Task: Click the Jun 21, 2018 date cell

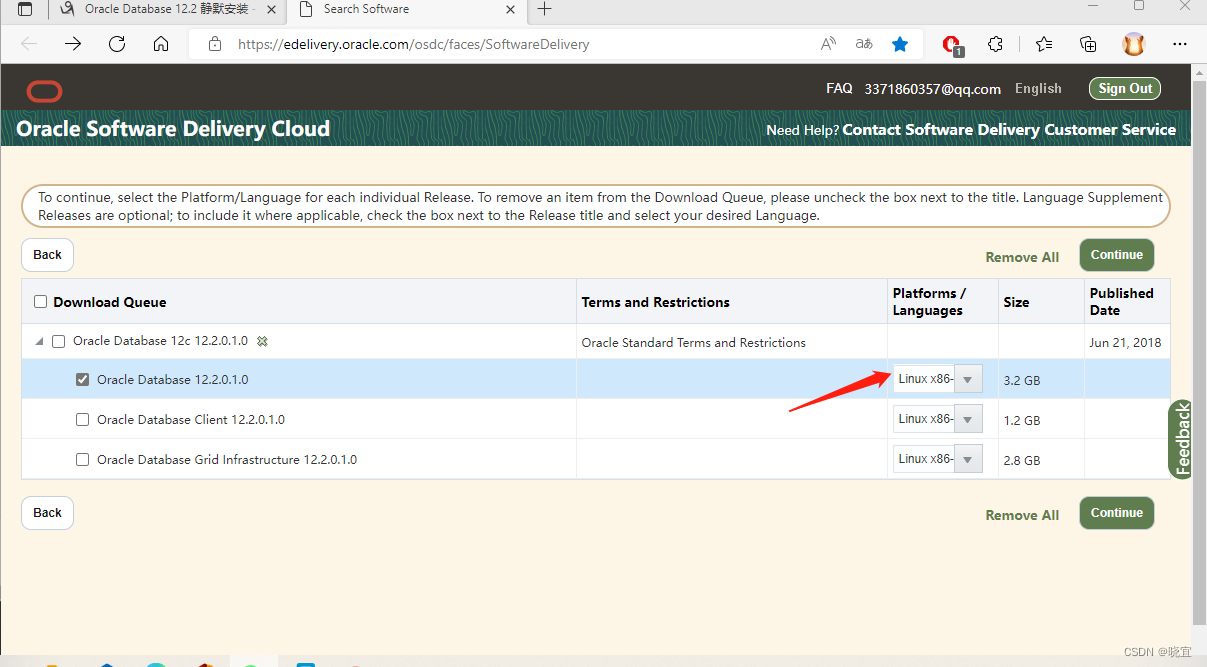Action: [1125, 342]
